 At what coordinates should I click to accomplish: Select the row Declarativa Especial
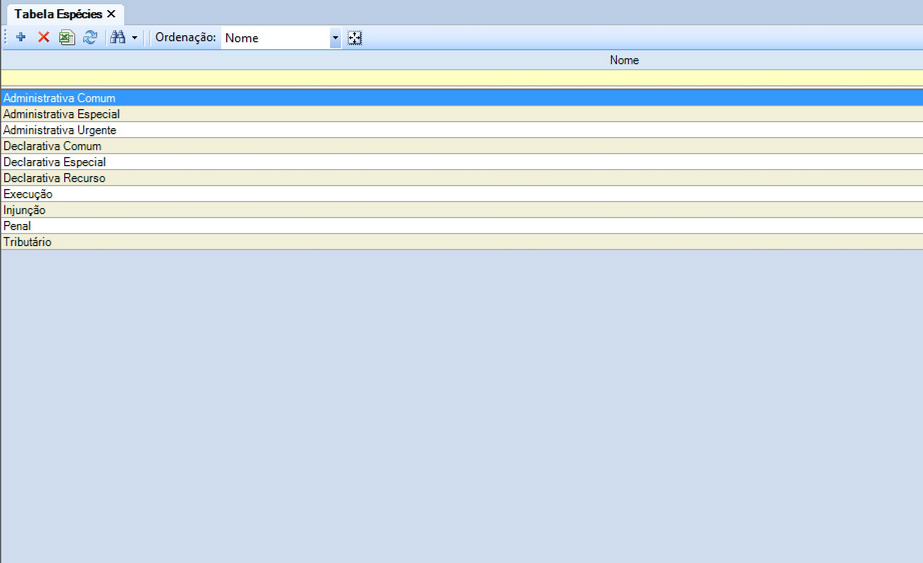tap(462, 162)
